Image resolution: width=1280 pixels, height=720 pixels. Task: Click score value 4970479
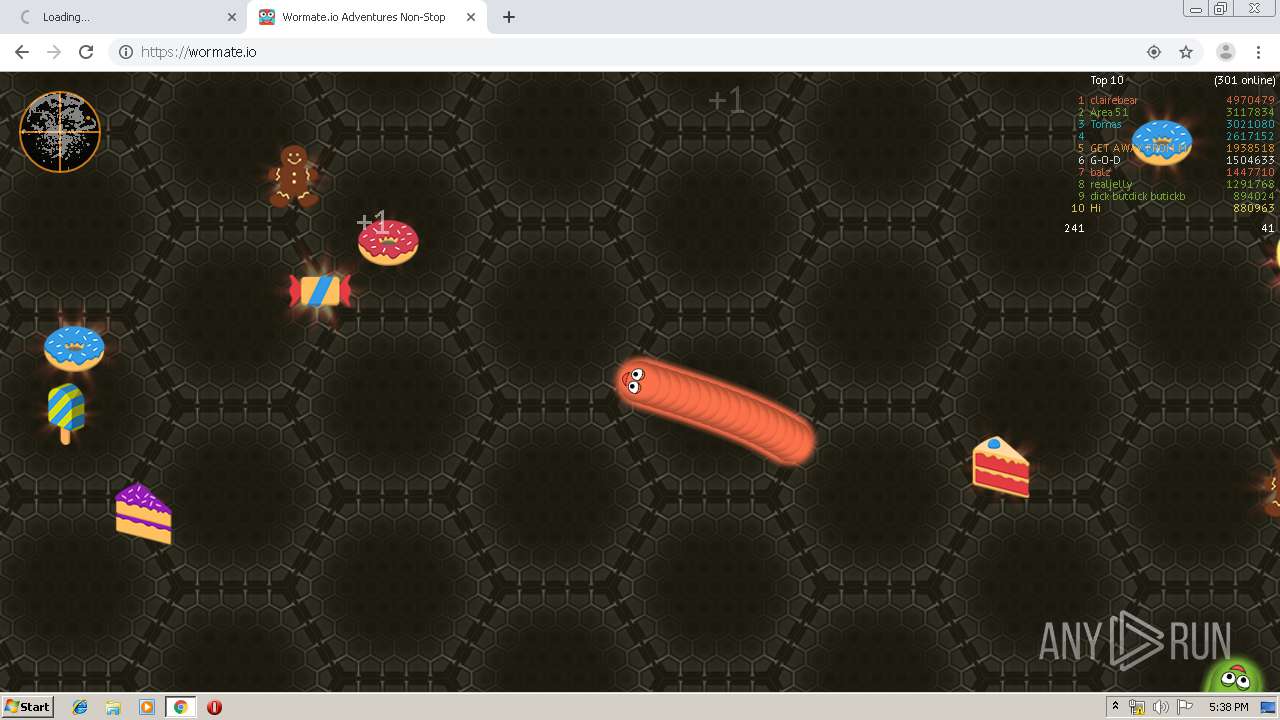[1251, 100]
